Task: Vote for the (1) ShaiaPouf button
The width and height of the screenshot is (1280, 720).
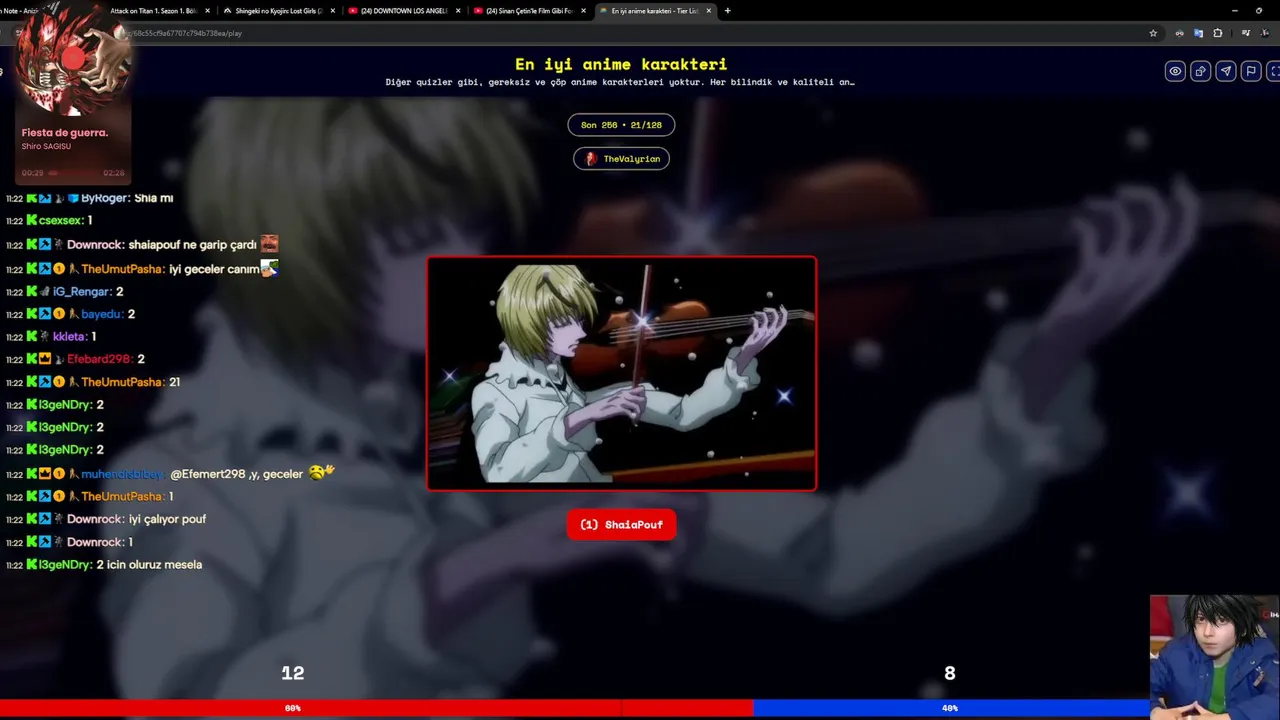Action: 621,525
